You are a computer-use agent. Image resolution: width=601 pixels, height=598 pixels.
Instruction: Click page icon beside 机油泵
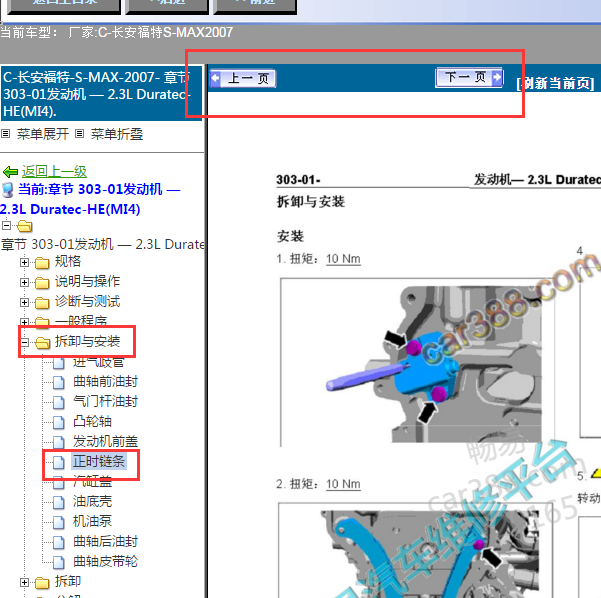(x=59, y=522)
